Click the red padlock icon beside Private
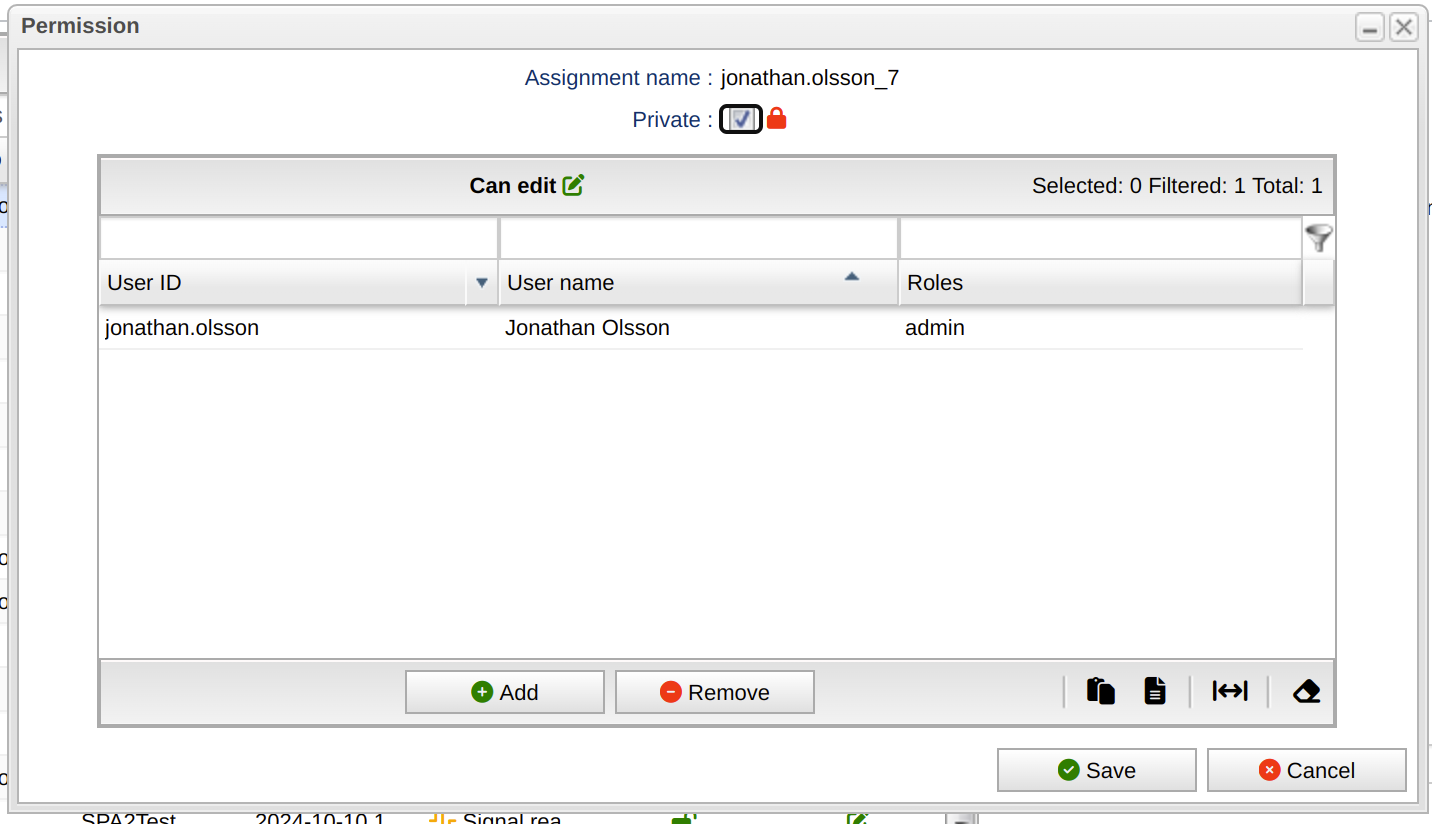The width and height of the screenshot is (1432, 824). (777, 119)
